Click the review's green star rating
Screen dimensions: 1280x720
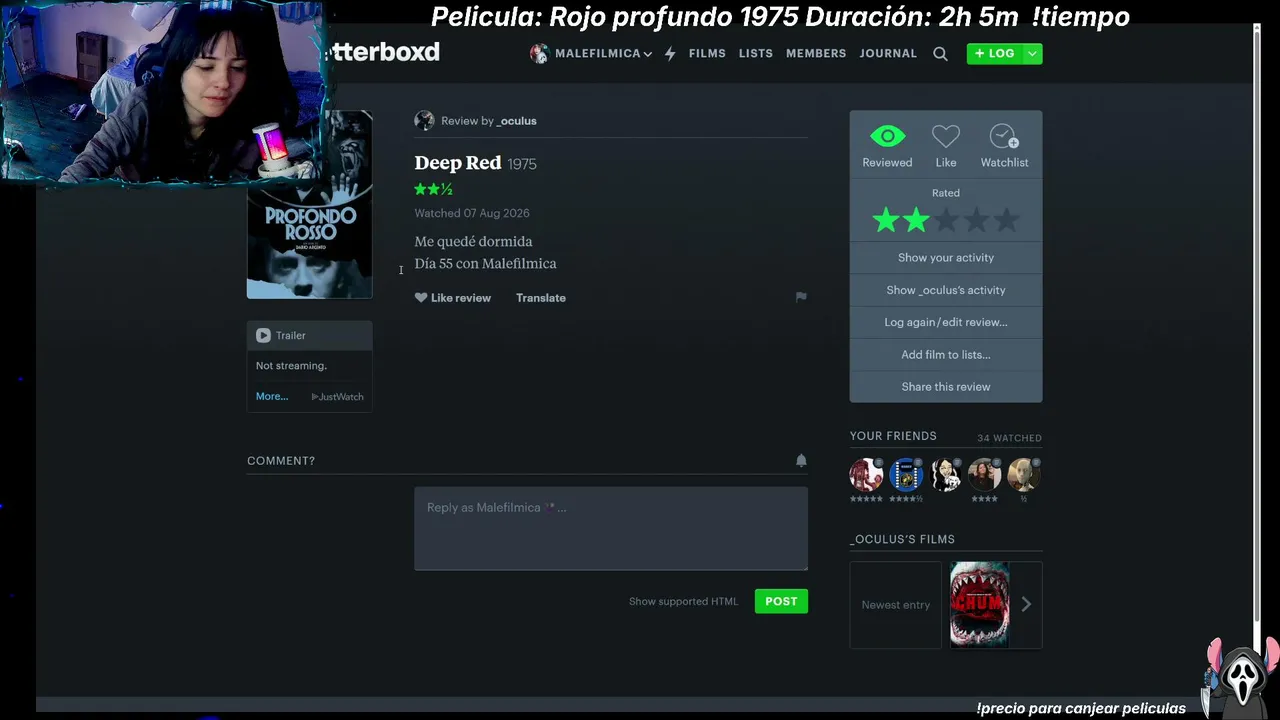(434, 189)
